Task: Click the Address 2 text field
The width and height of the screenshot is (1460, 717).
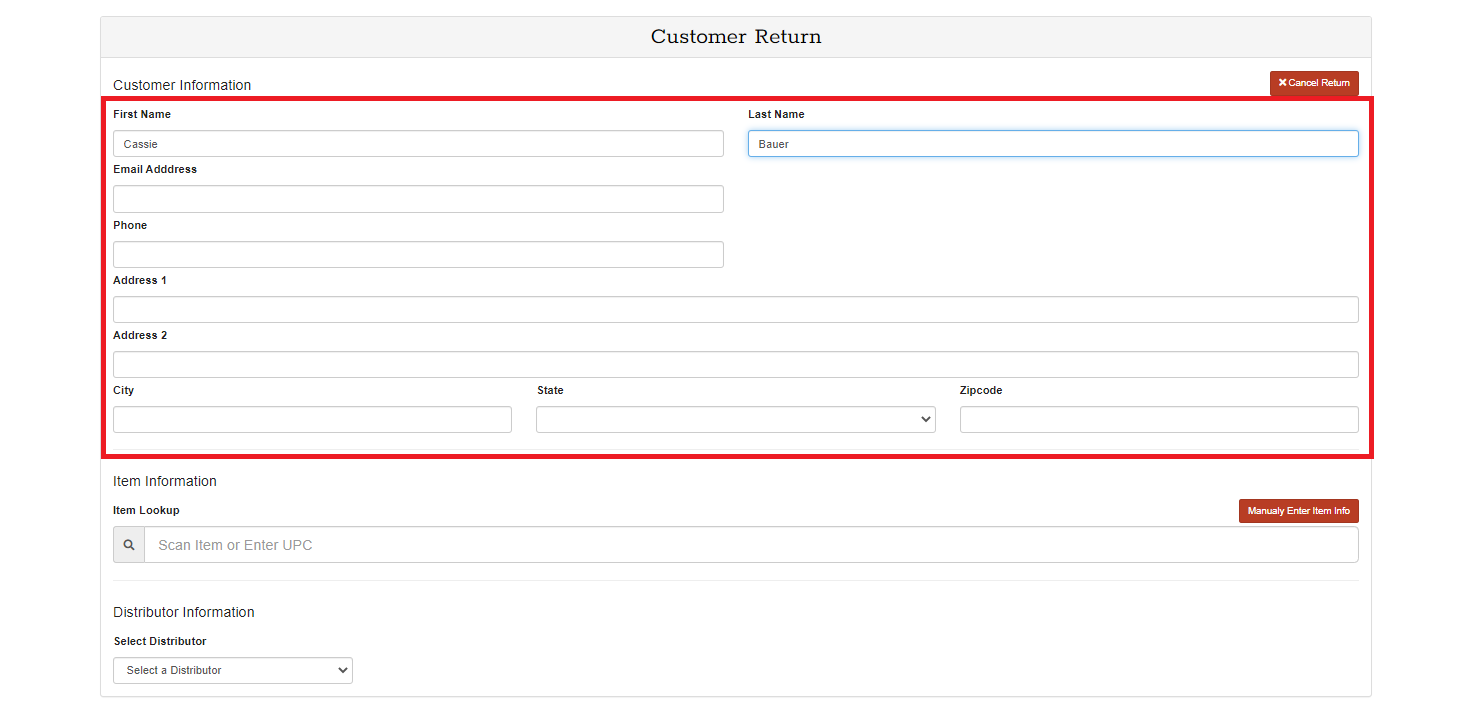Action: pos(735,365)
